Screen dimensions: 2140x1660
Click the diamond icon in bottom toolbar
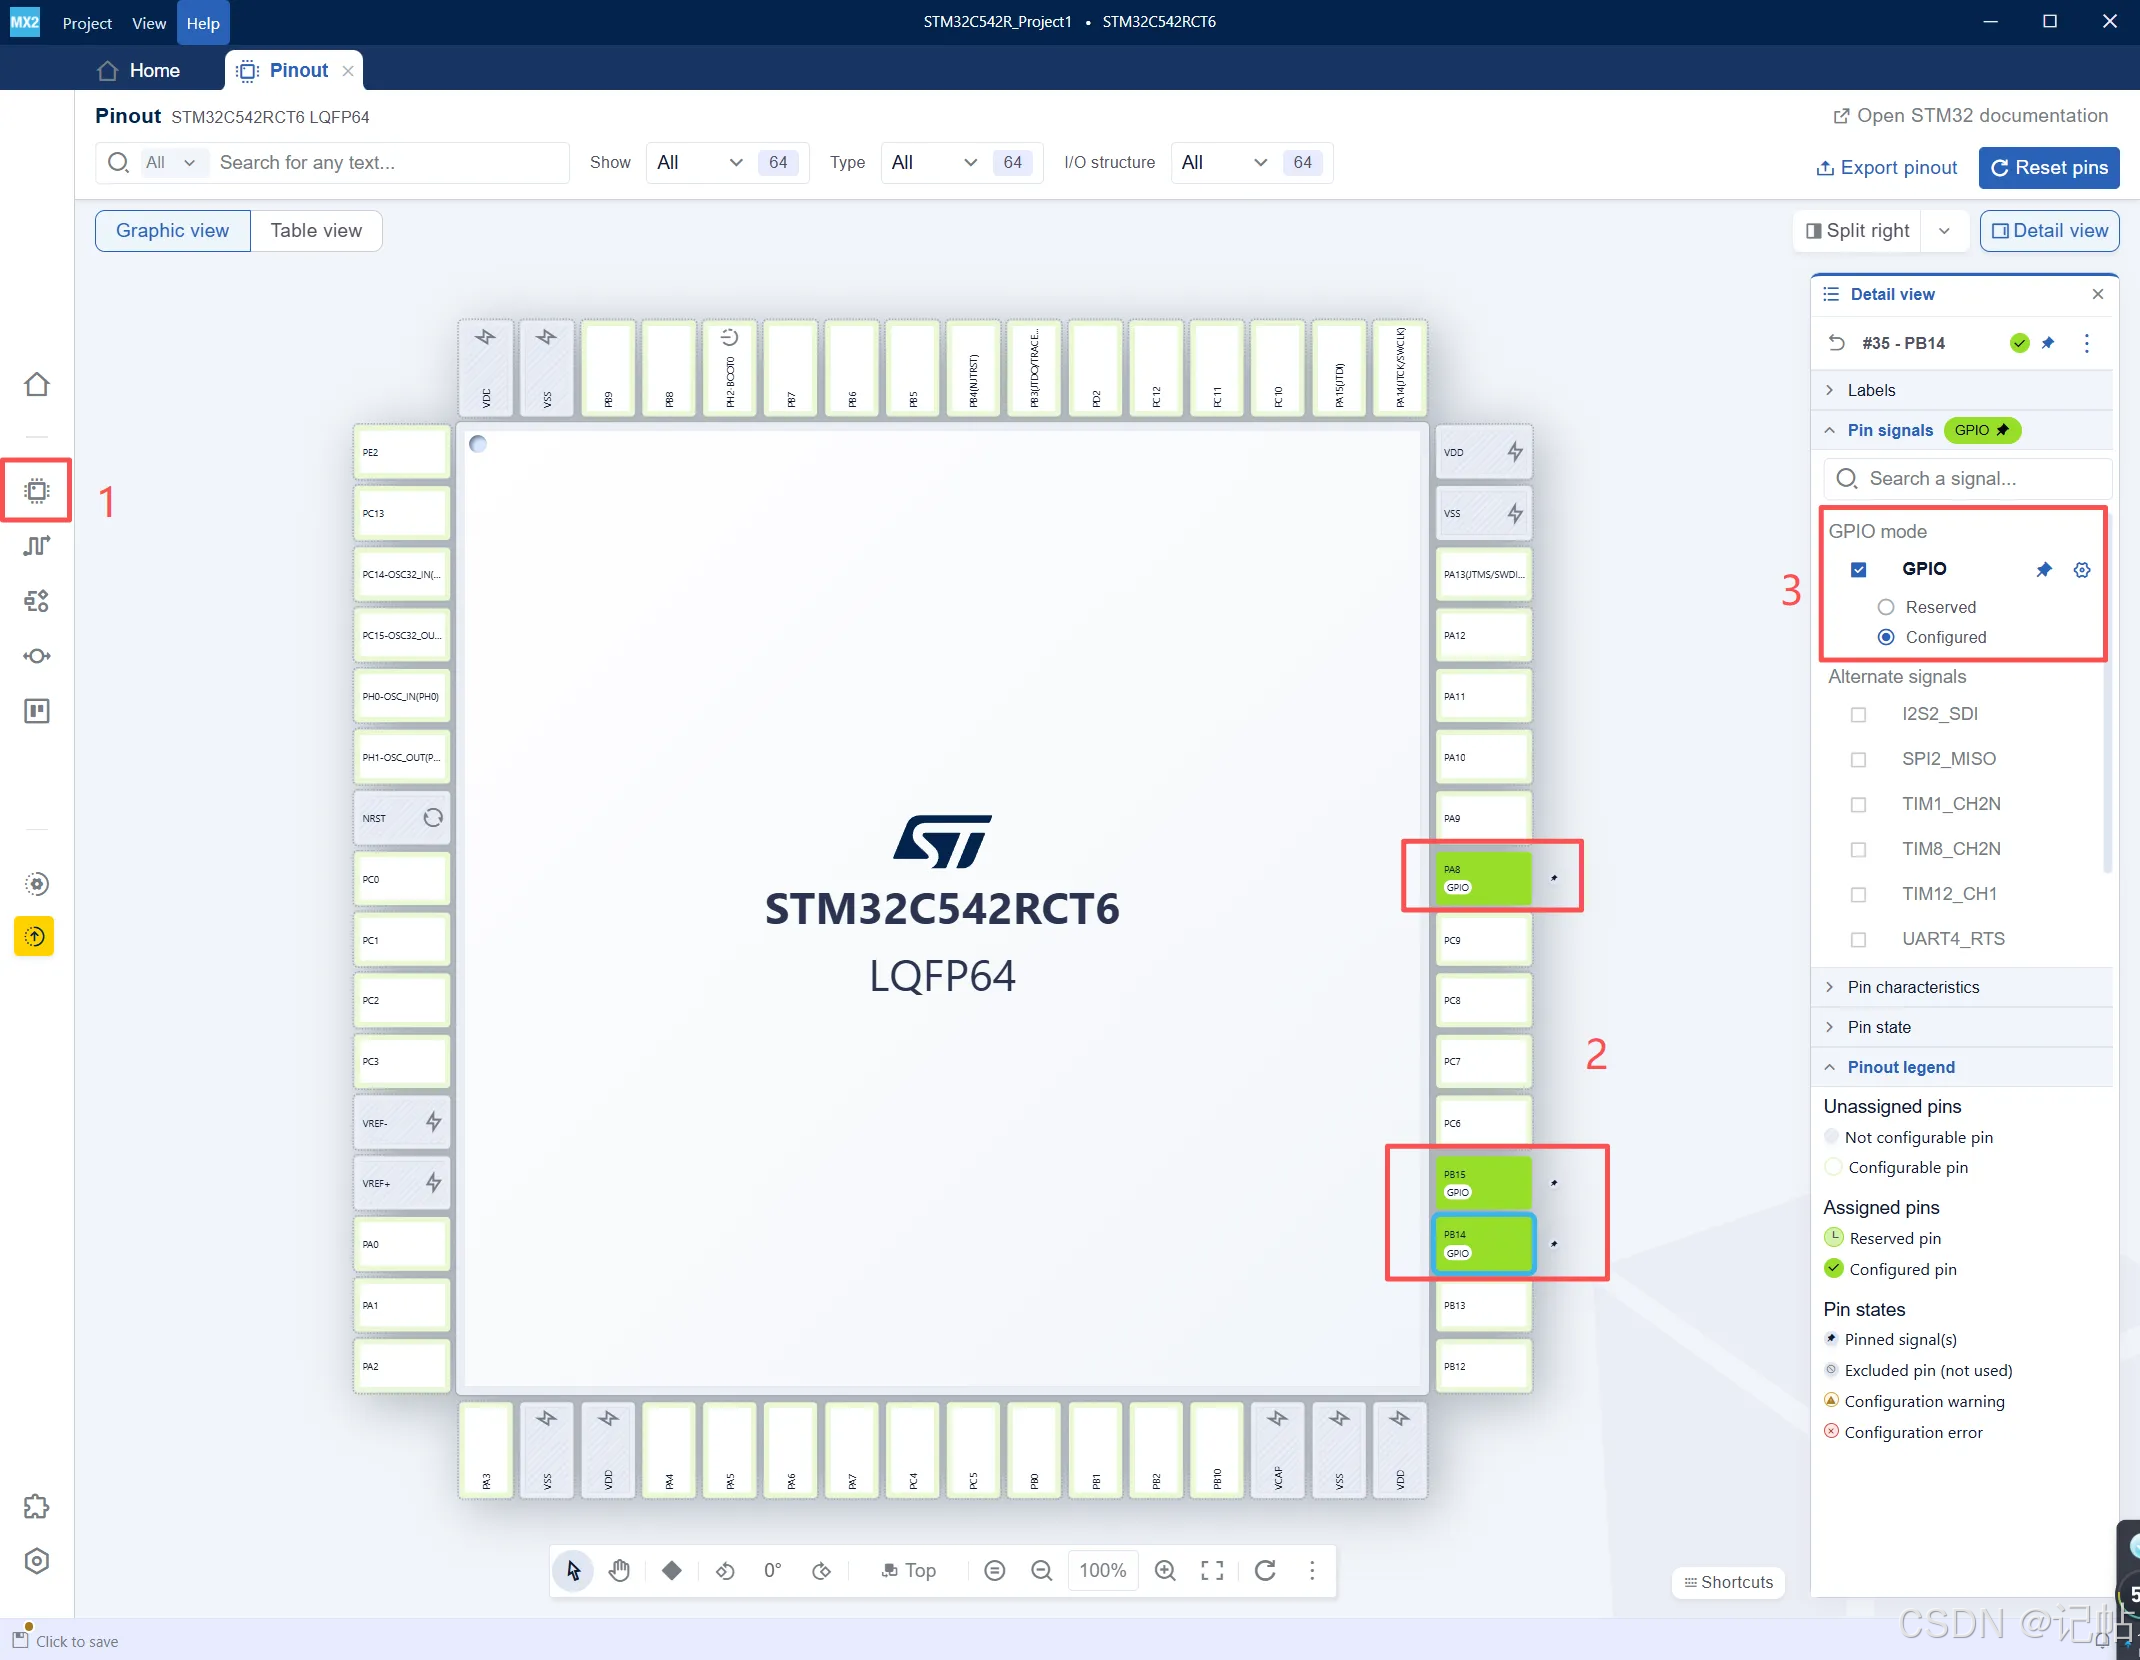click(672, 1571)
